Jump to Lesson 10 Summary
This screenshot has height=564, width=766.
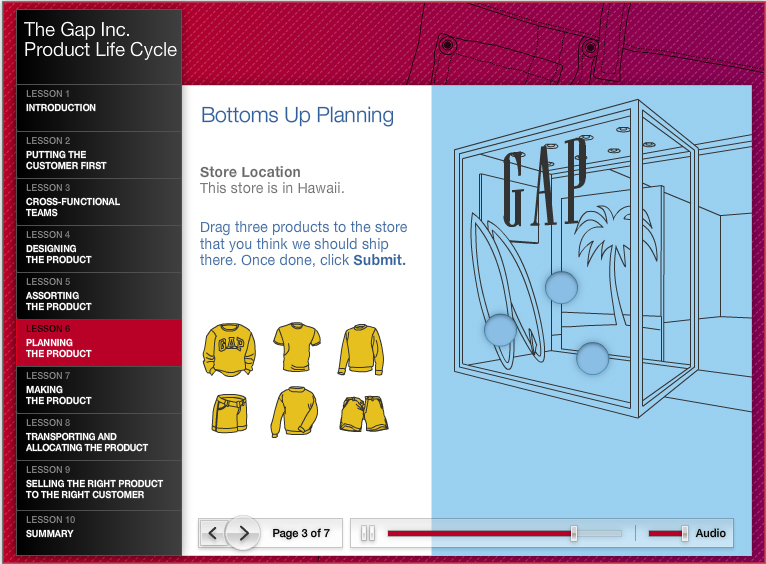(99, 532)
